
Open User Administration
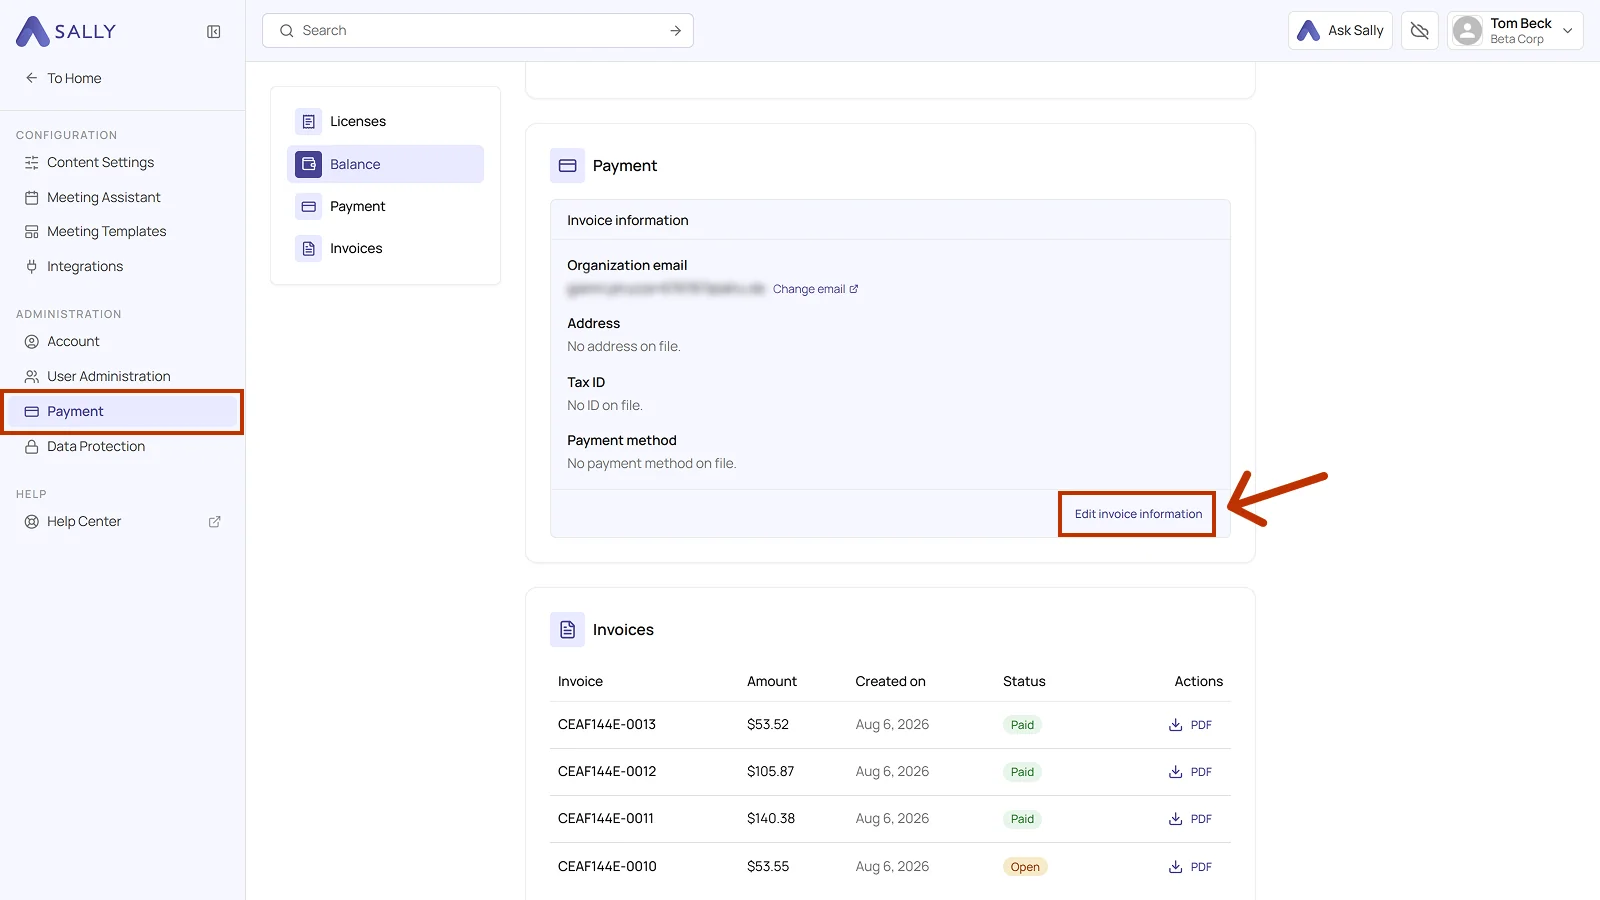[x=108, y=376]
